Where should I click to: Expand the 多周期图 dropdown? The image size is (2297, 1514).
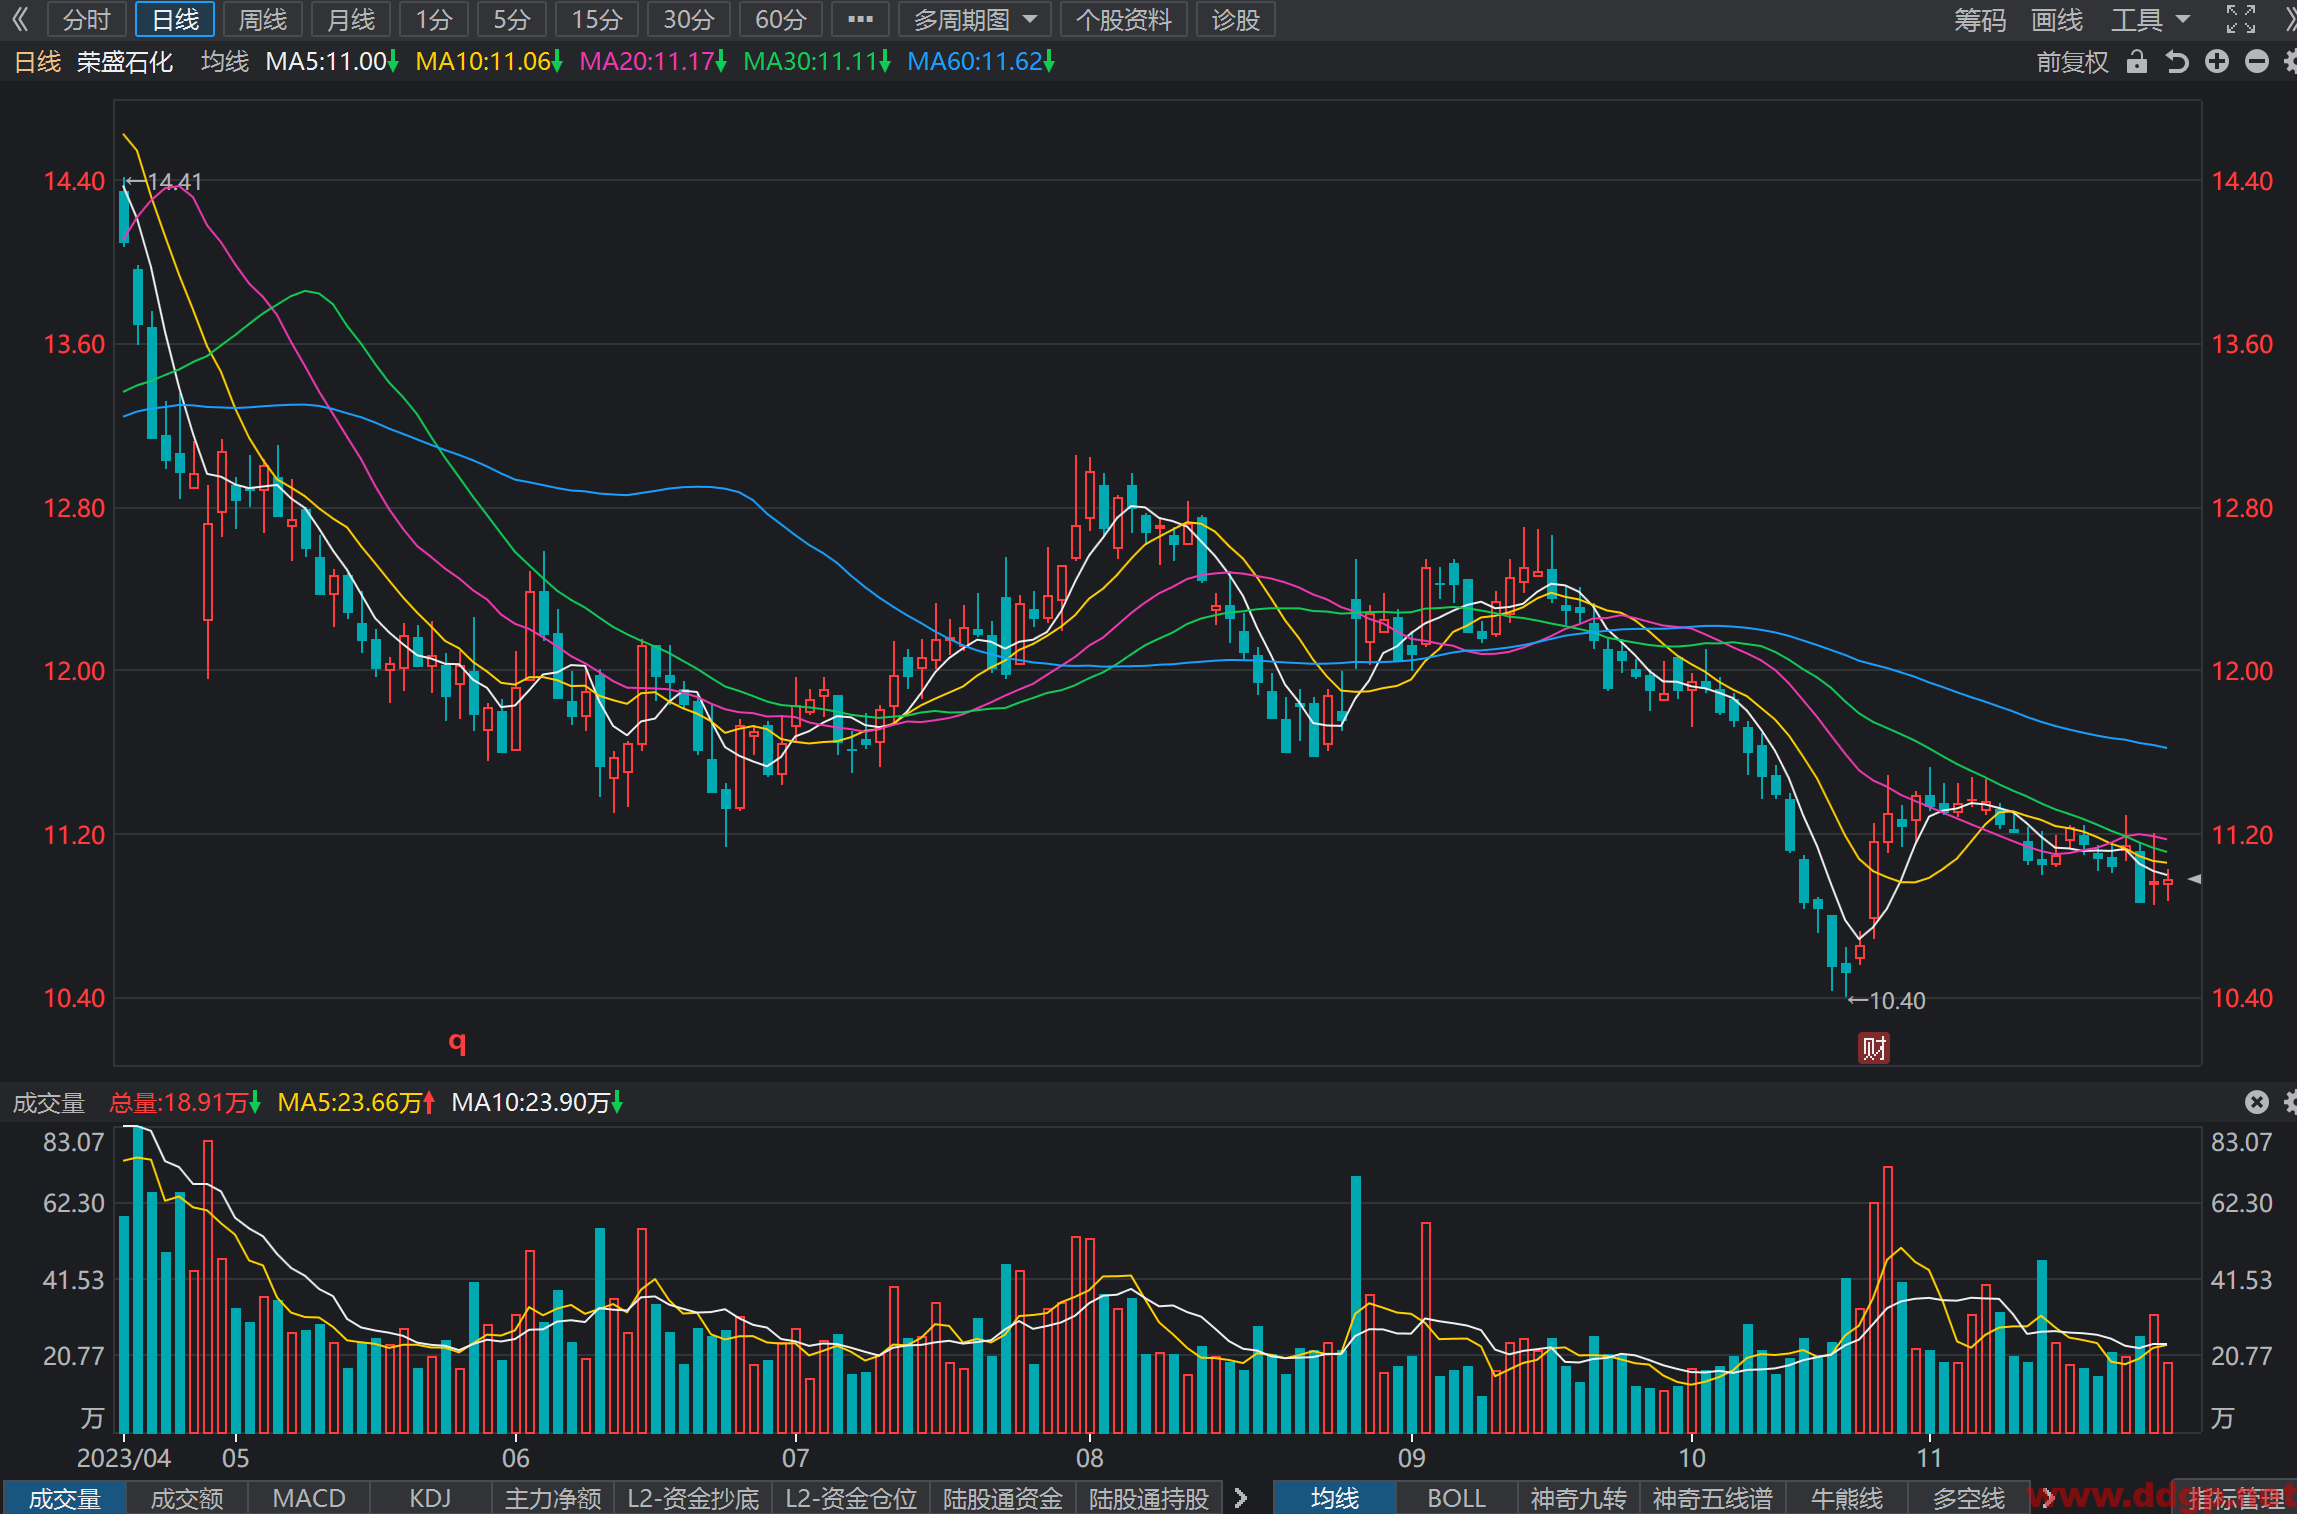pos(974,19)
